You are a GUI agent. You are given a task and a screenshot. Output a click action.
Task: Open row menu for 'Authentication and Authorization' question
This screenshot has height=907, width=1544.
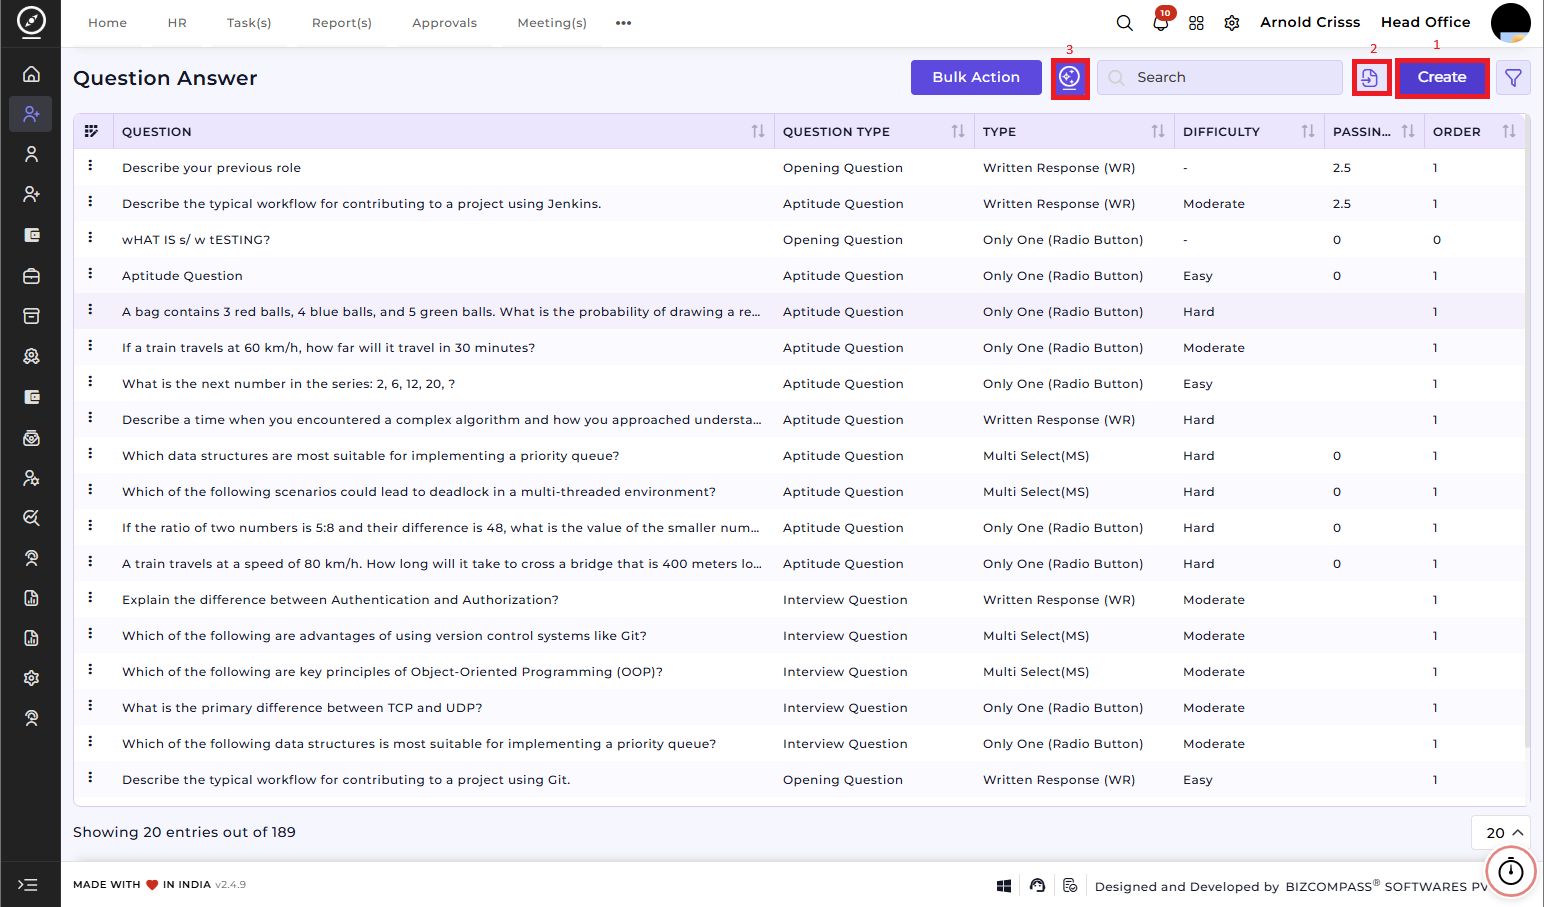tap(90, 598)
